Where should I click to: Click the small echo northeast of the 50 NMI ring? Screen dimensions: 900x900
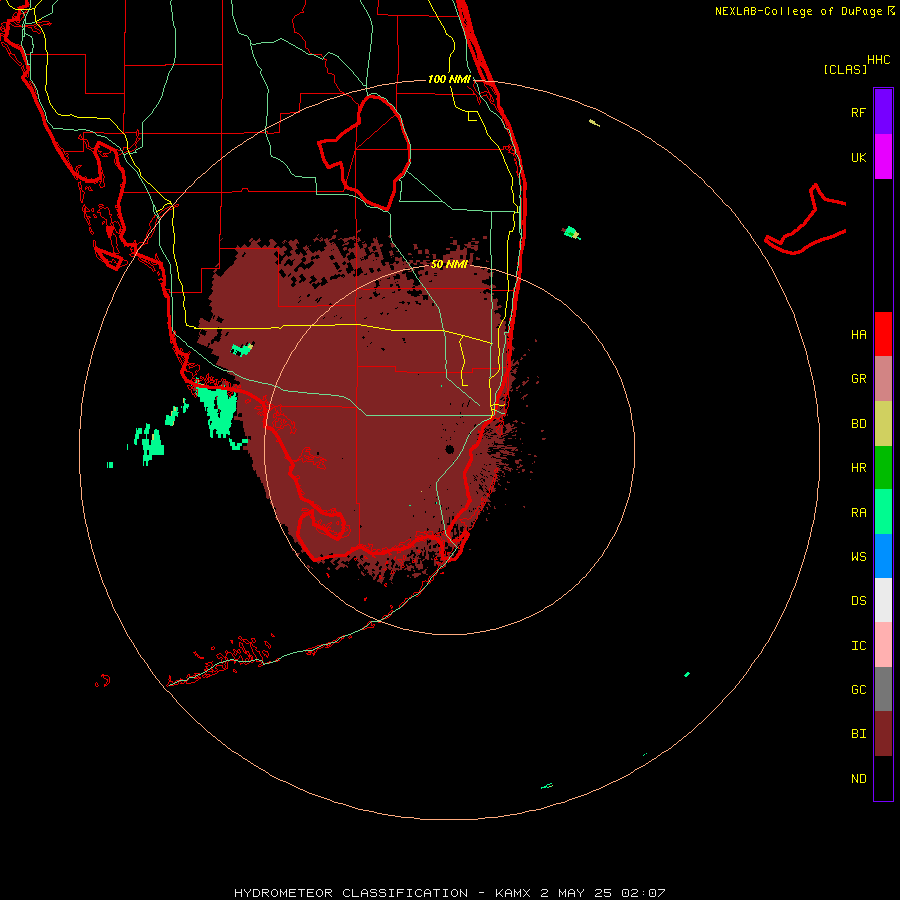(x=571, y=232)
